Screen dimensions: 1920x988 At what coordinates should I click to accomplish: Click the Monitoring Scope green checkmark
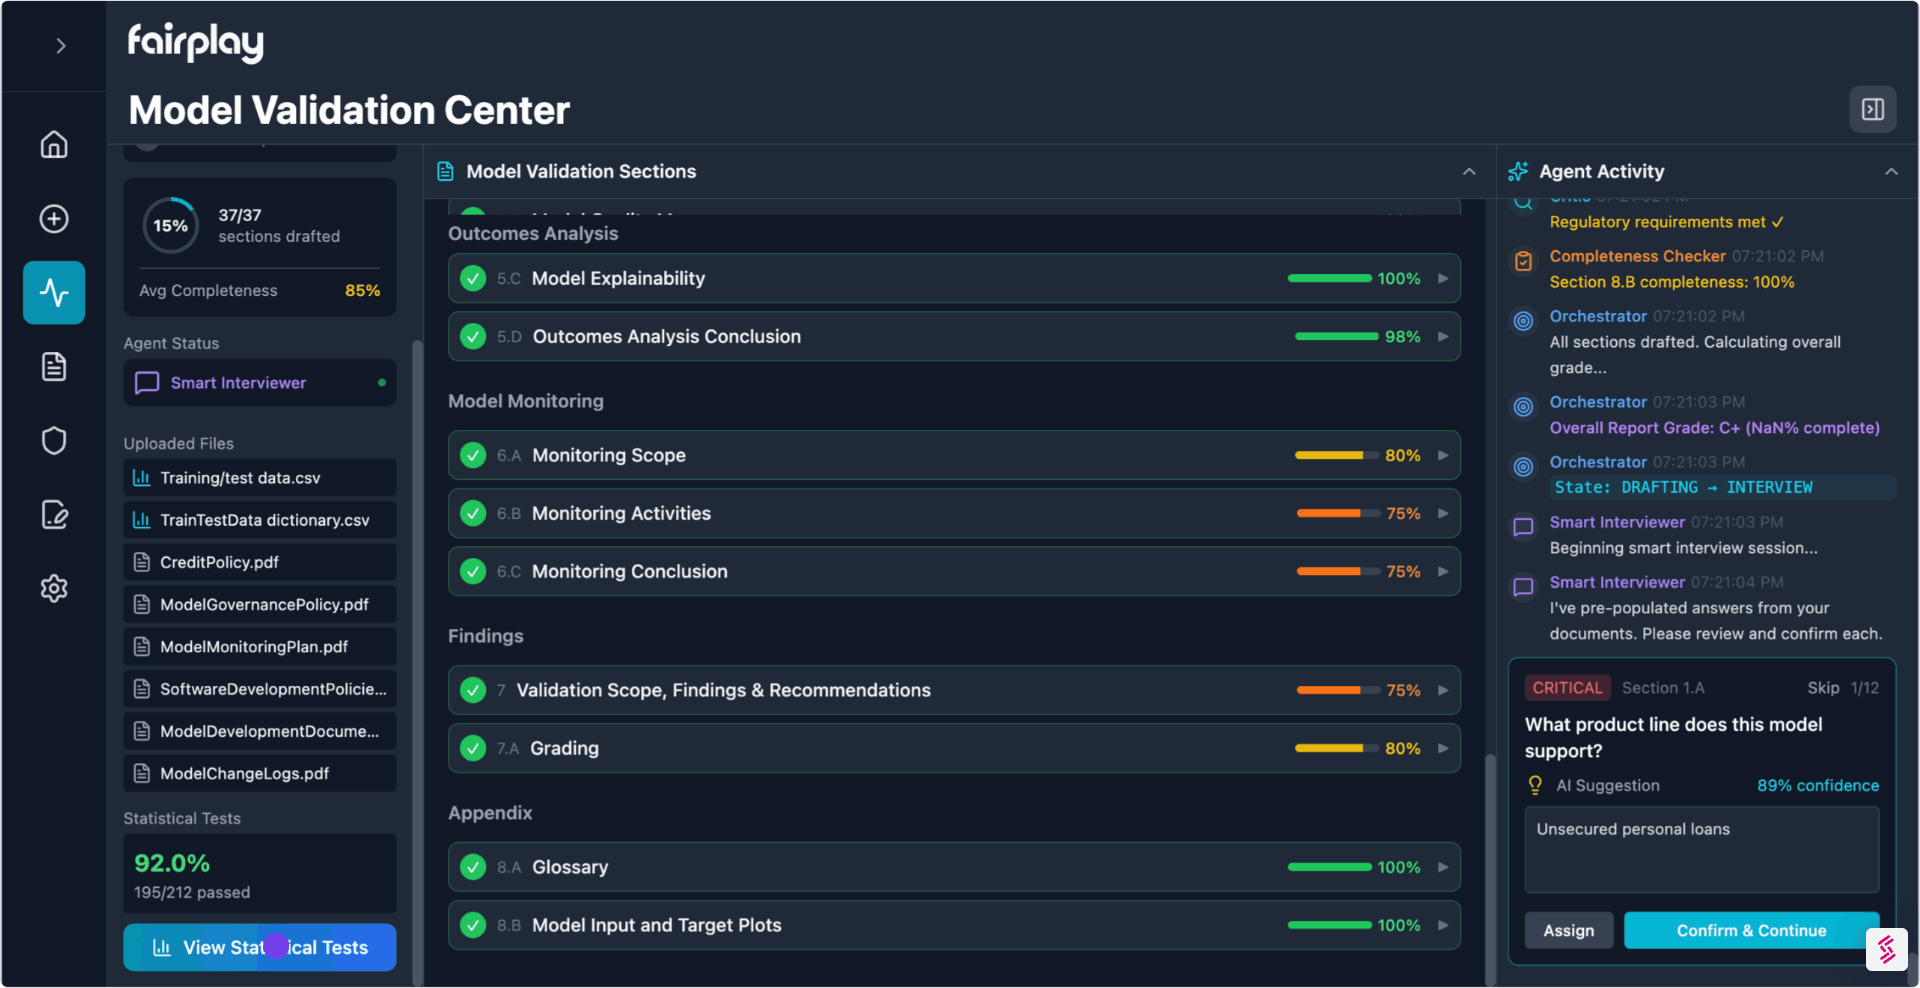click(x=473, y=456)
